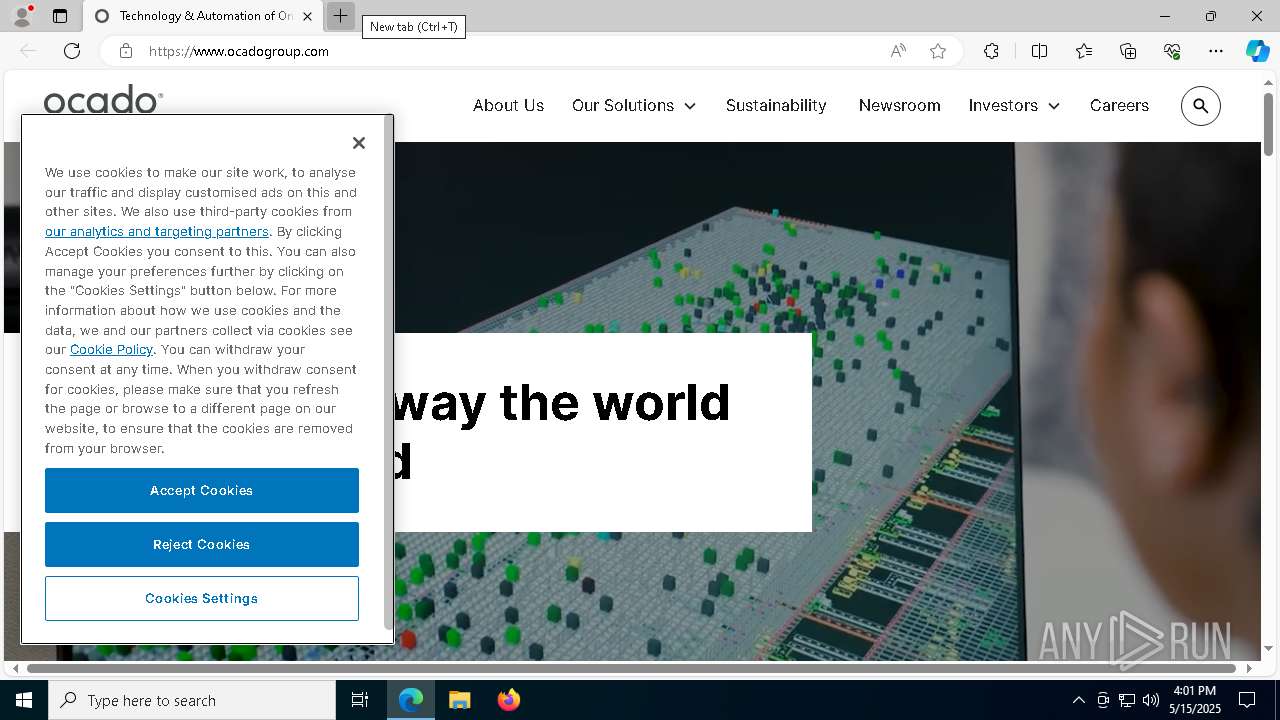The height and width of the screenshot is (720, 1280).
Task: Open the Extensions puzzle icon
Action: pyautogui.click(x=991, y=51)
